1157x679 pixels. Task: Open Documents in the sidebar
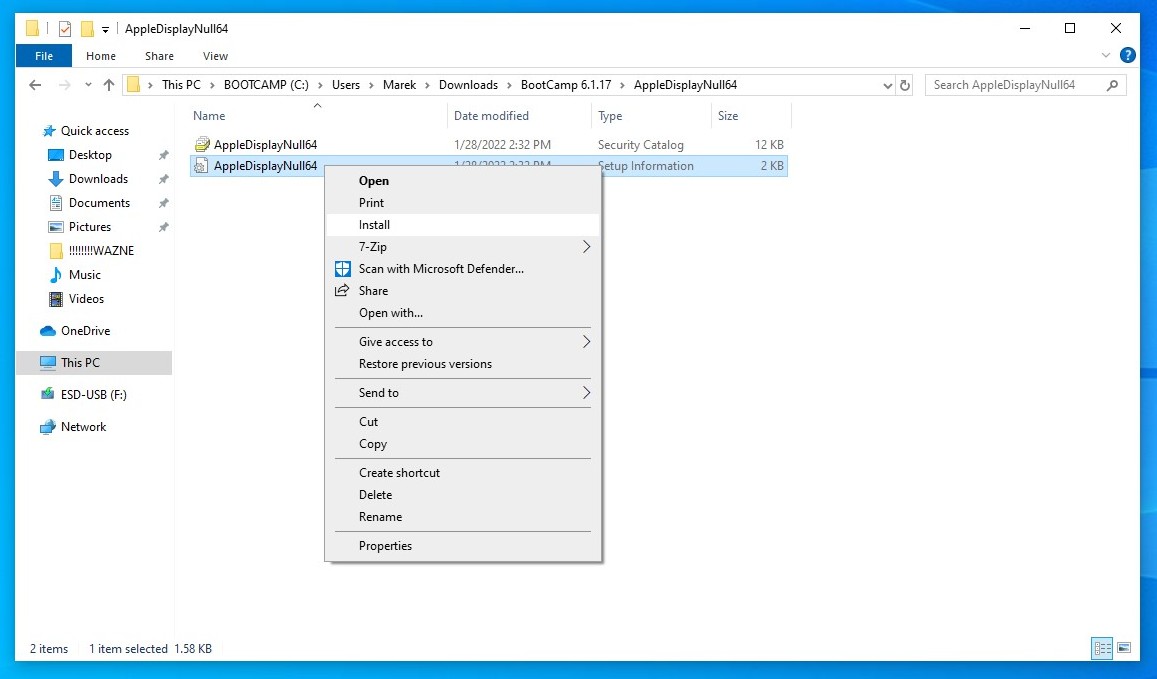point(99,203)
